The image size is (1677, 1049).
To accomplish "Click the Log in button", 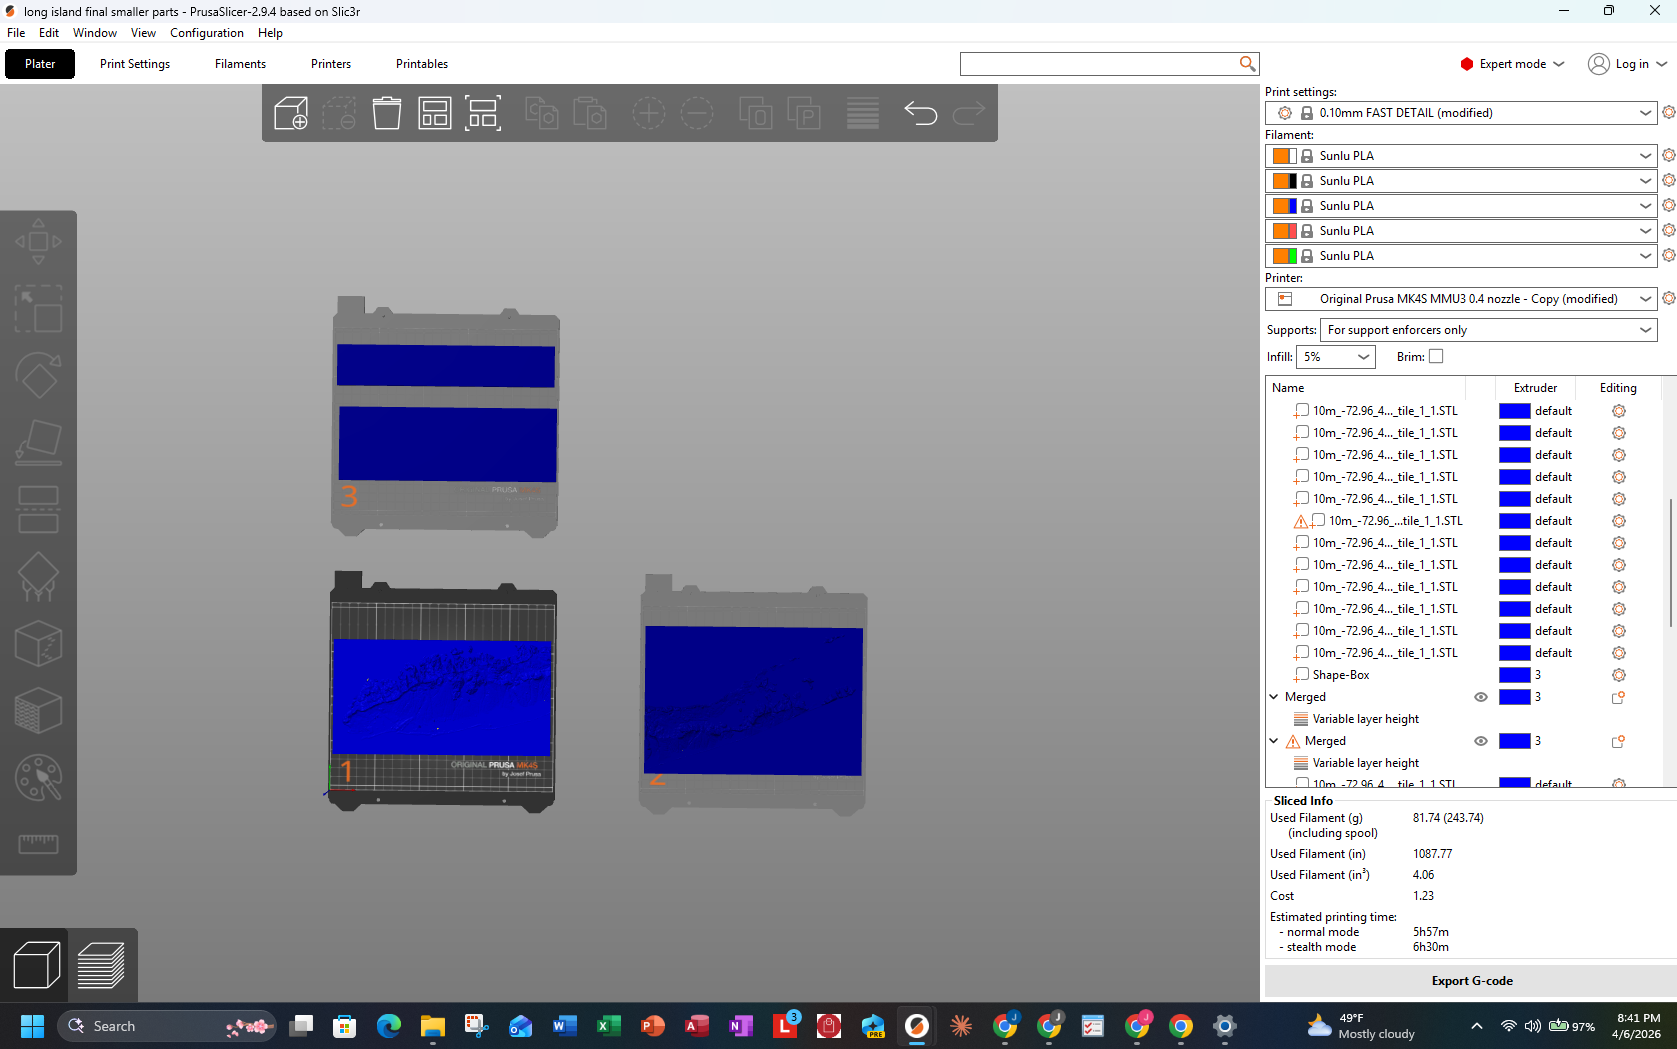I will (1627, 64).
